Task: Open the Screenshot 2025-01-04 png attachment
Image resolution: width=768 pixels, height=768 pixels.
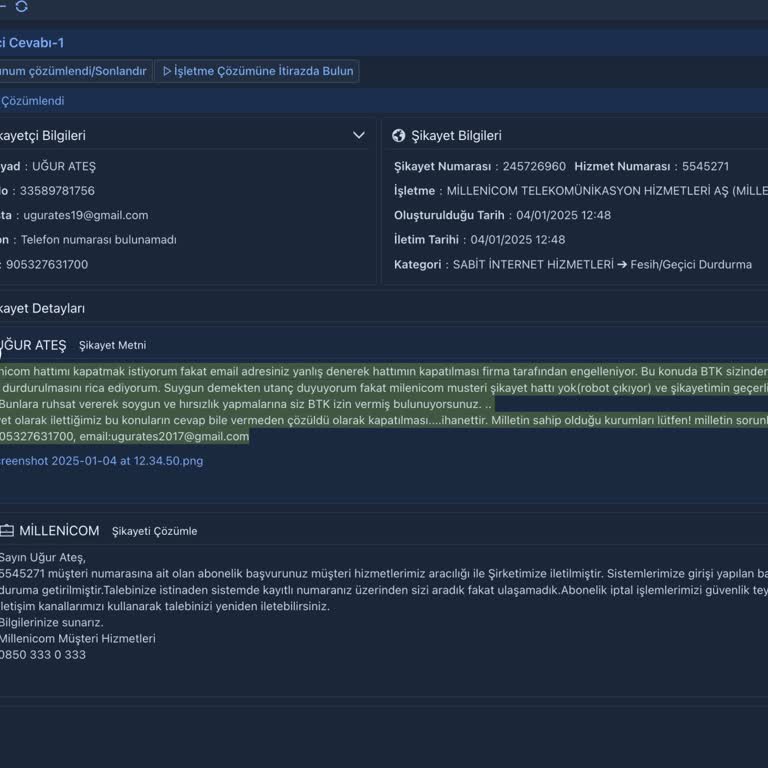Action: (101, 461)
